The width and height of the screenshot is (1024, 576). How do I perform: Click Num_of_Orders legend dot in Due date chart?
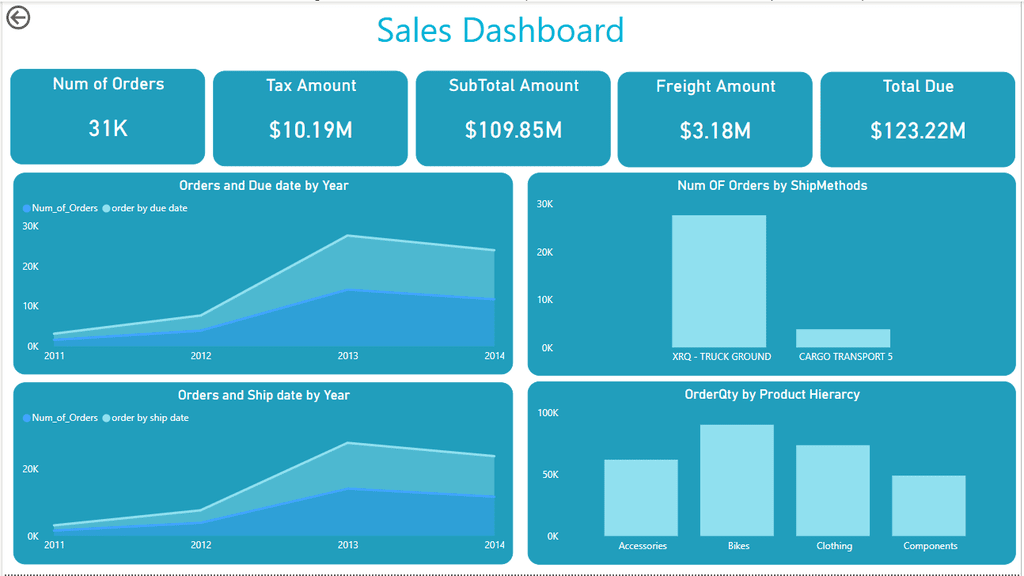(x=27, y=208)
